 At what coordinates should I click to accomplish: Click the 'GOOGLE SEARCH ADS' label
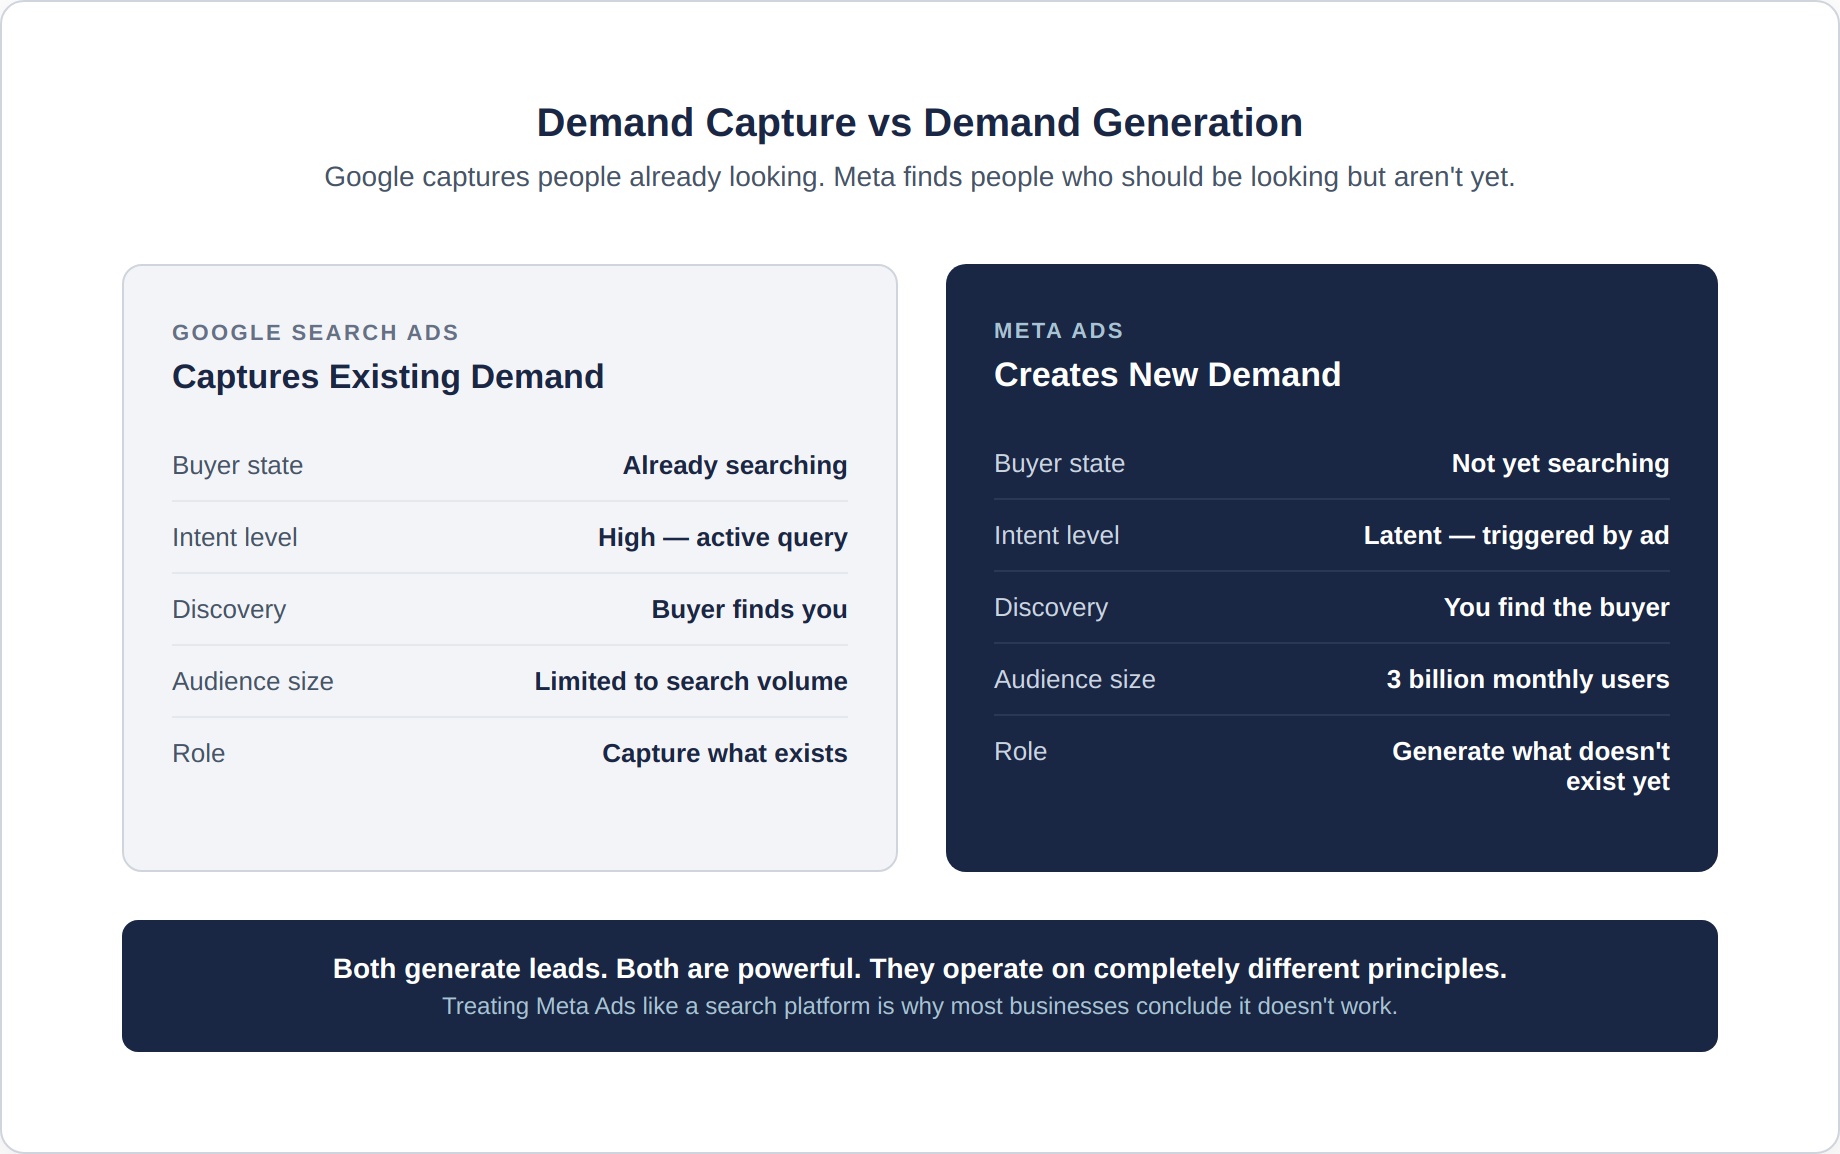[315, 333]
